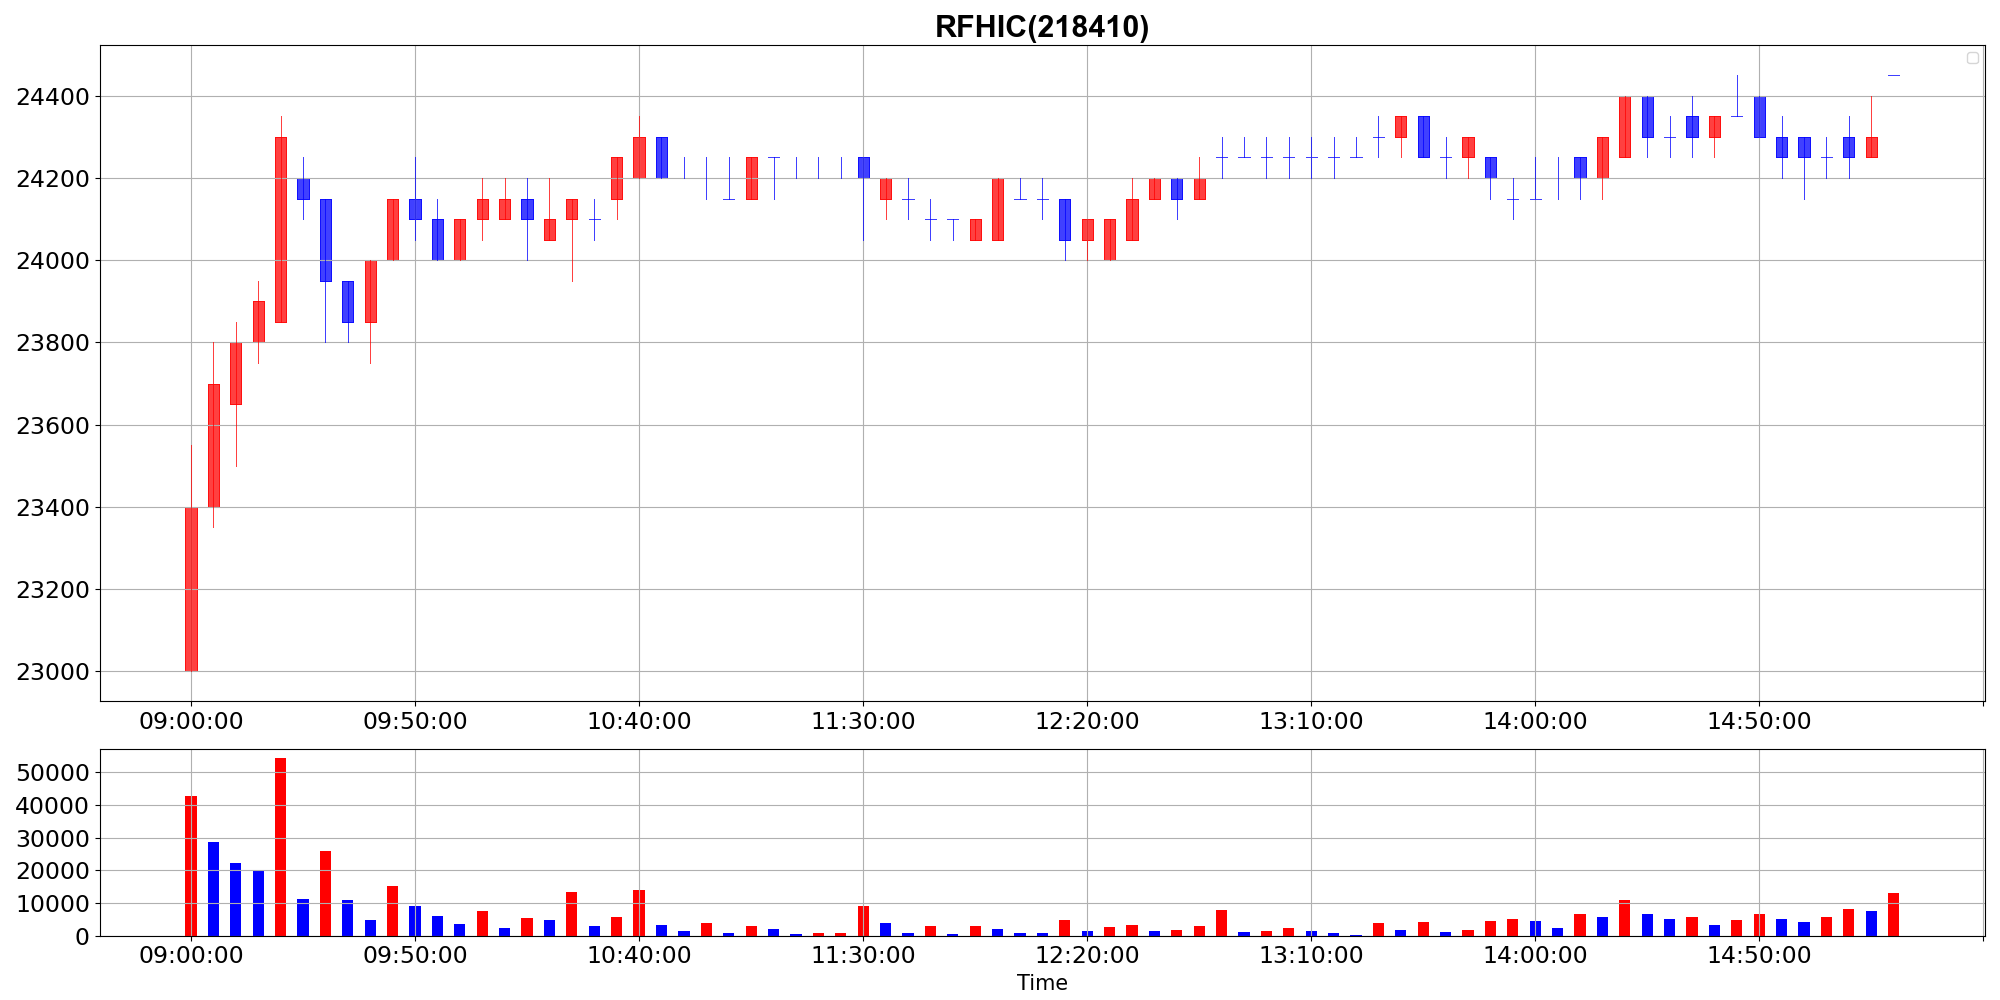The image size is (2000, 1000).
Task: Click the final red volume bar of session
Action: pos(1893,915)
